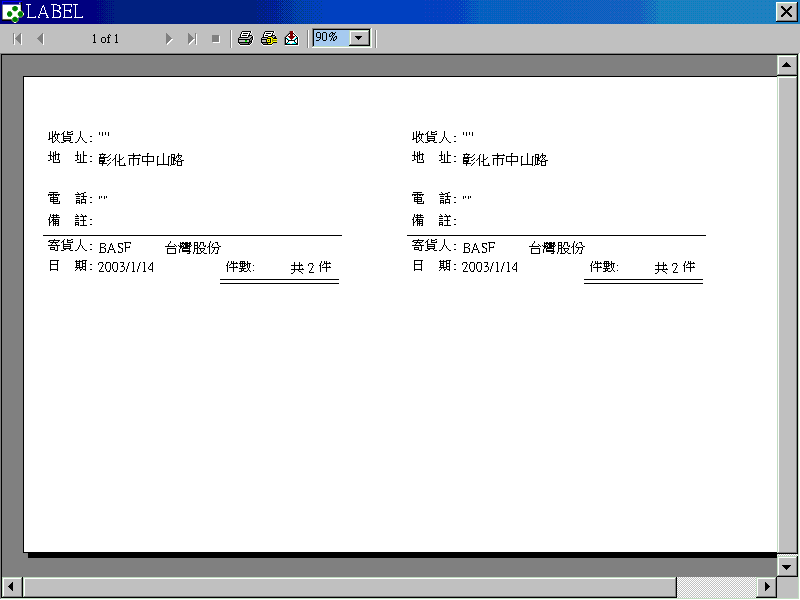Click the vertical scrollbar down arrow

tap(787, 567)
